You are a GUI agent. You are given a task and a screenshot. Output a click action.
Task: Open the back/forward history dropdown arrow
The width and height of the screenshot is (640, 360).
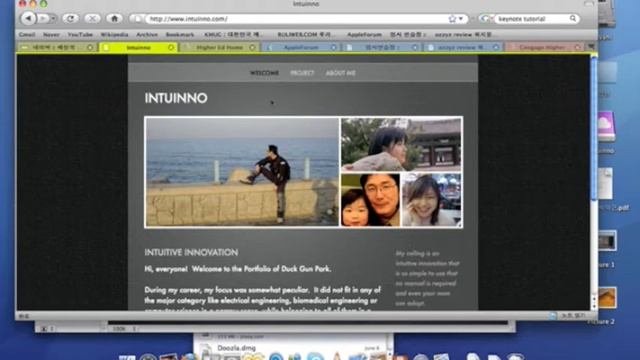coord(53,19)
